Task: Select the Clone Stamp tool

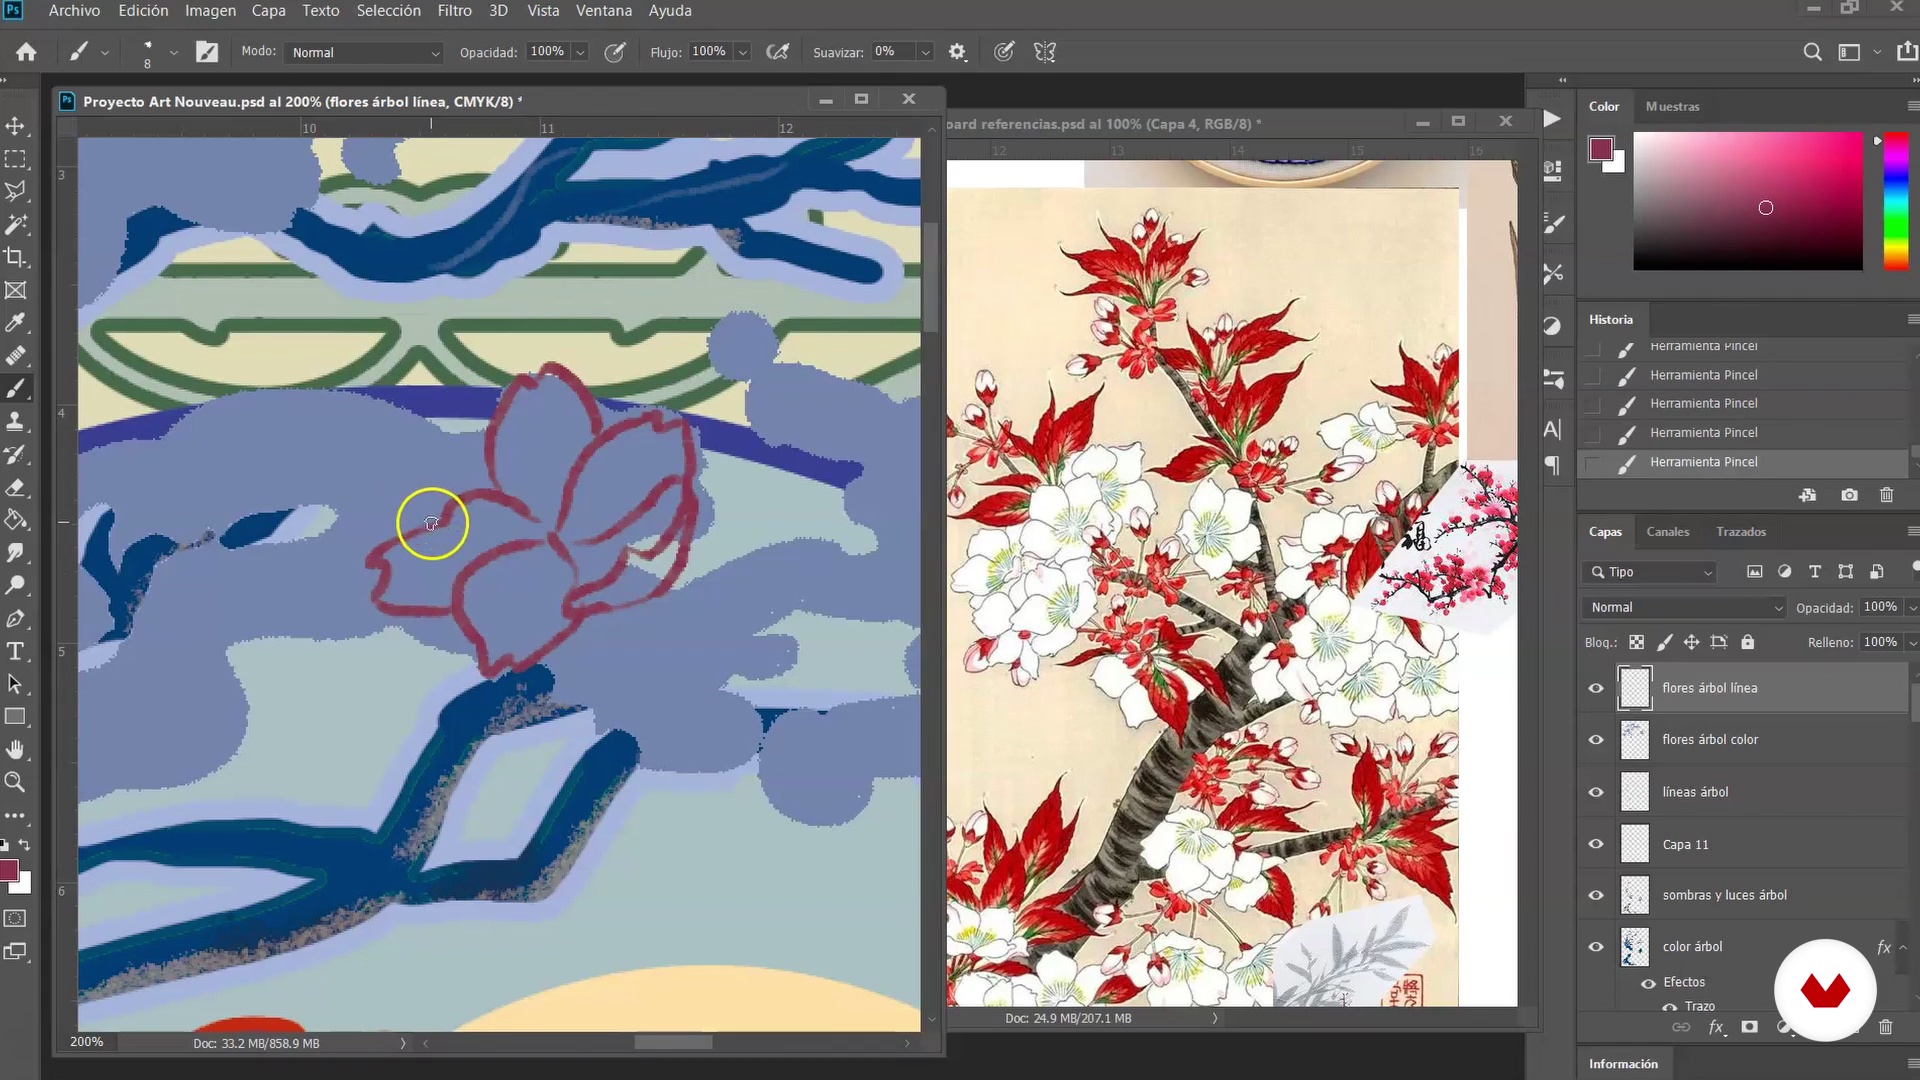Action: pos(15,421)
